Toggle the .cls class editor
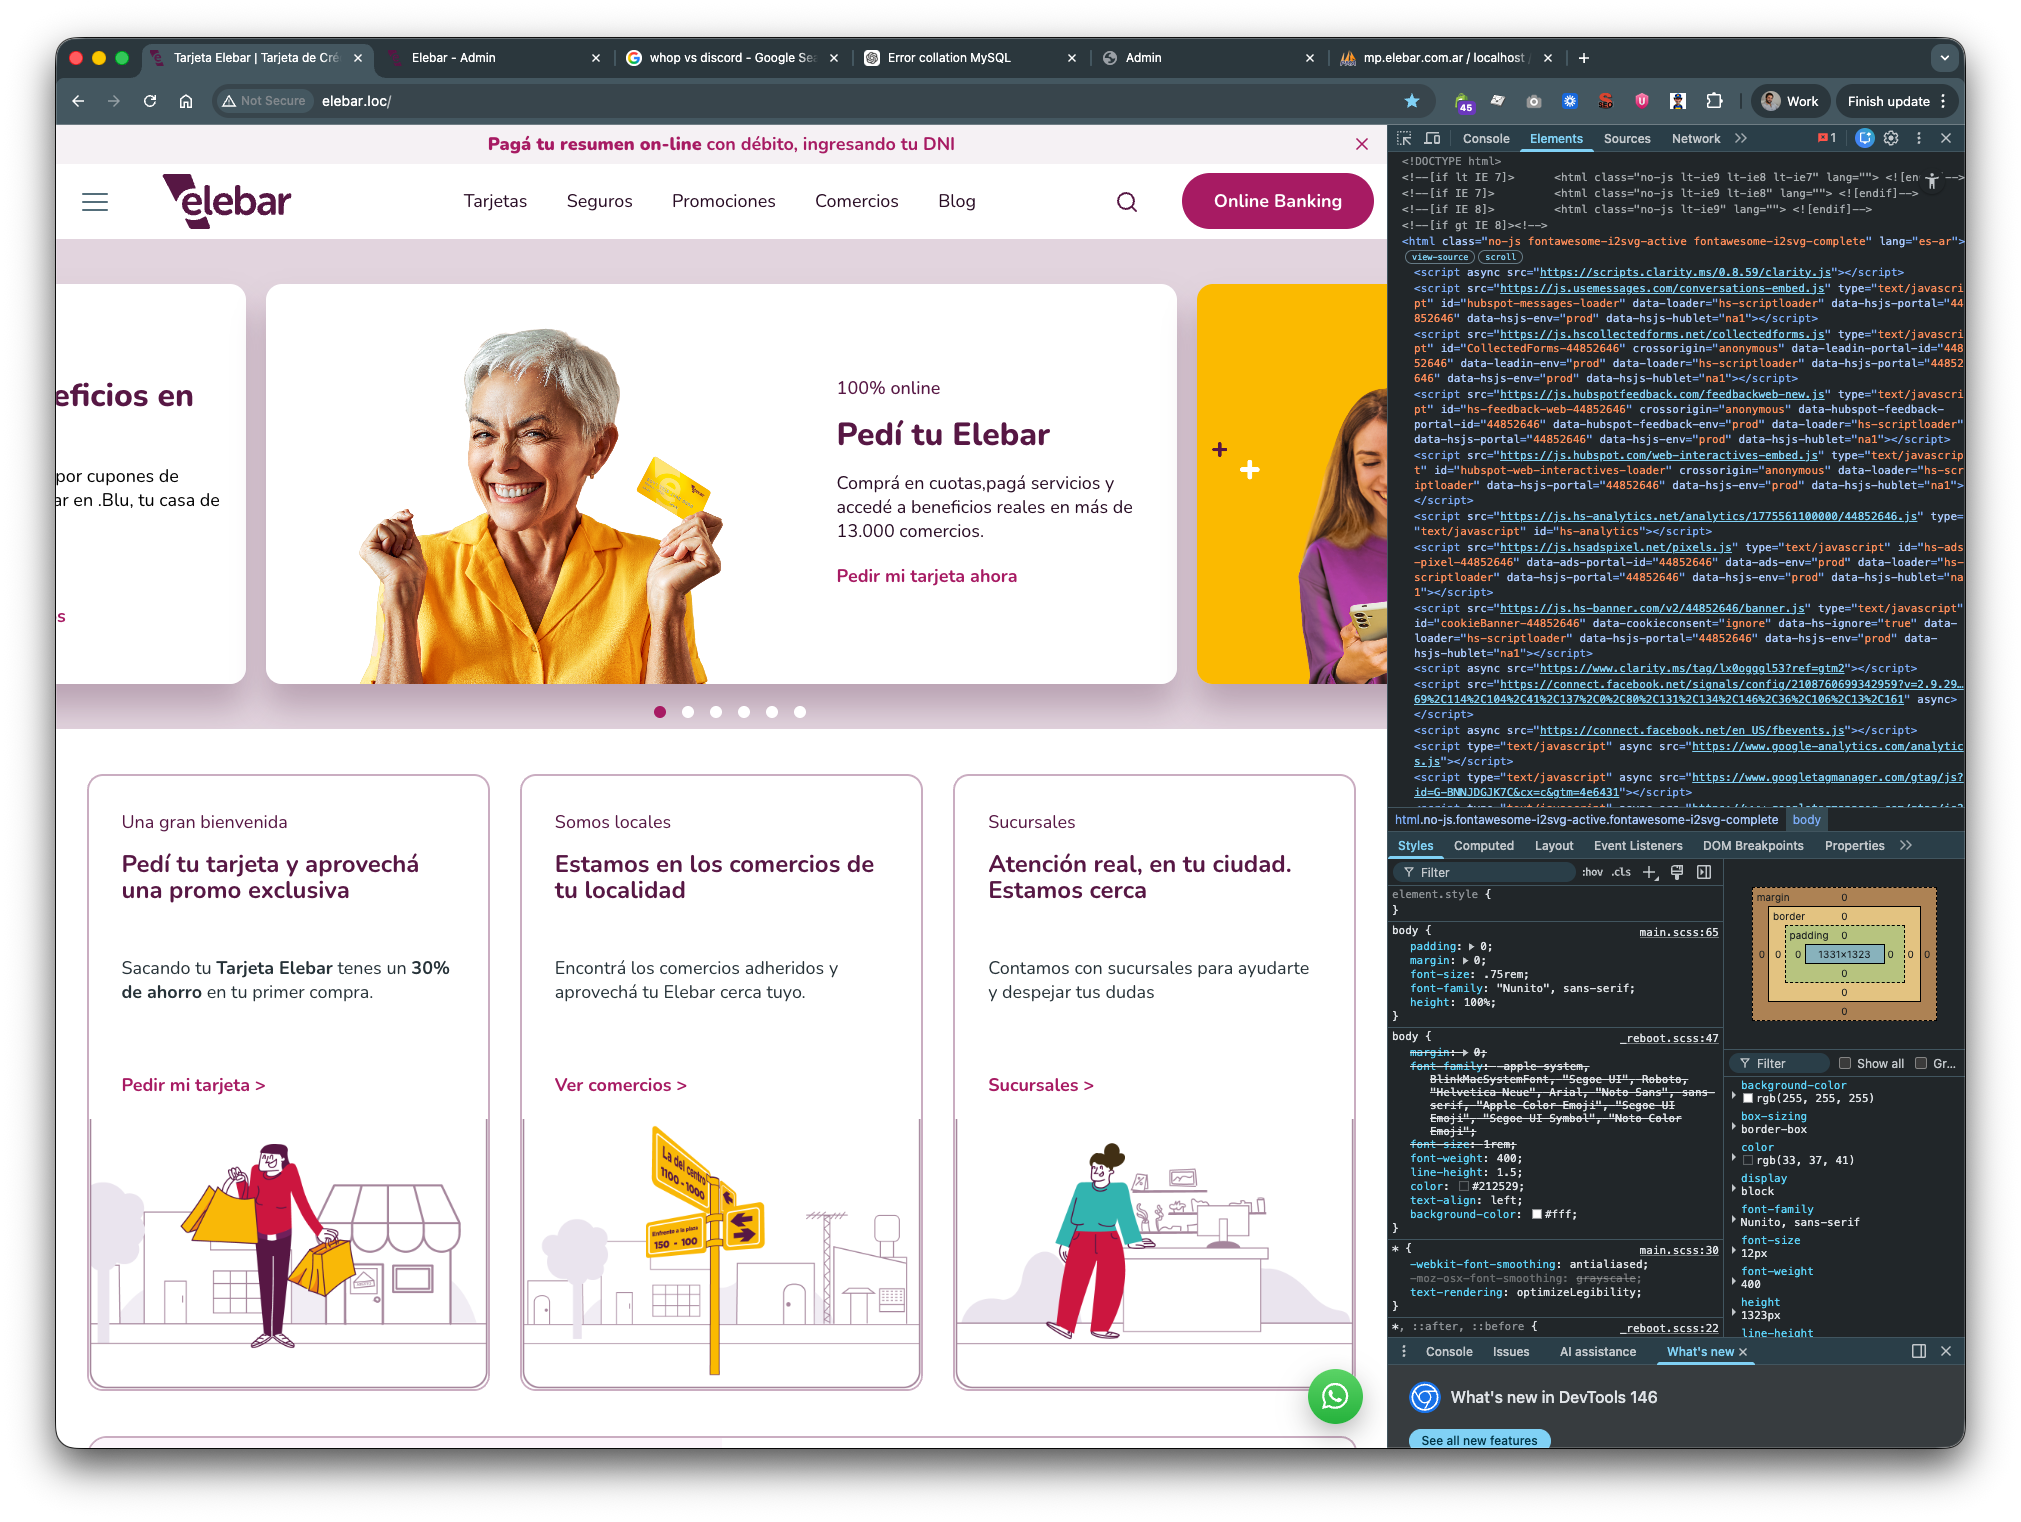Image resolution: width=2021 pixels, height=1522 pixels. (1621, 873)
